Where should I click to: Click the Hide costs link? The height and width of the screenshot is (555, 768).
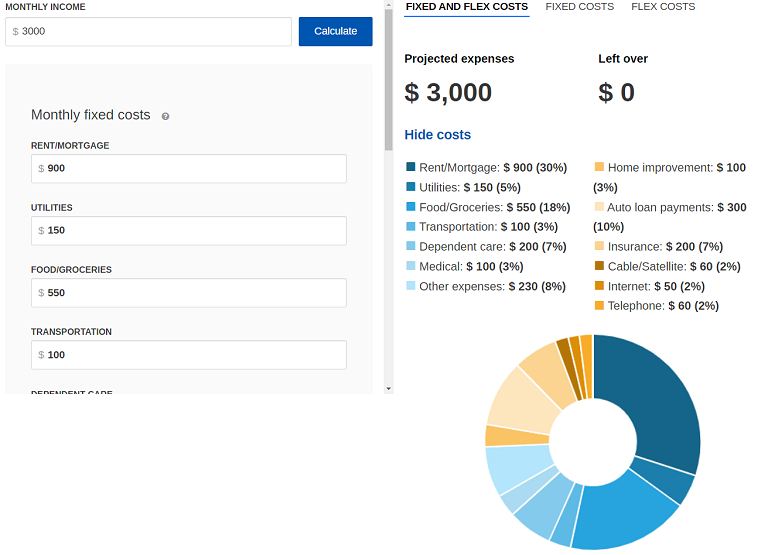pos(437,135)
